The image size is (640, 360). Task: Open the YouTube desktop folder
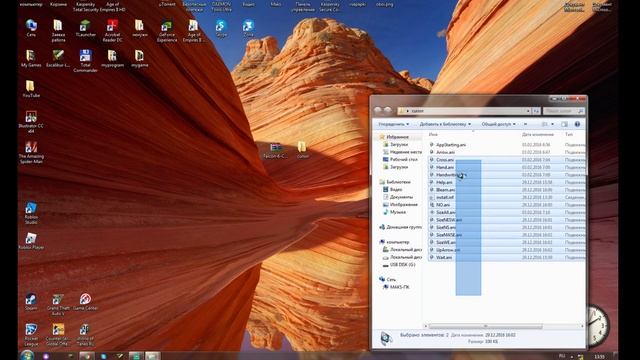[31, 89]
